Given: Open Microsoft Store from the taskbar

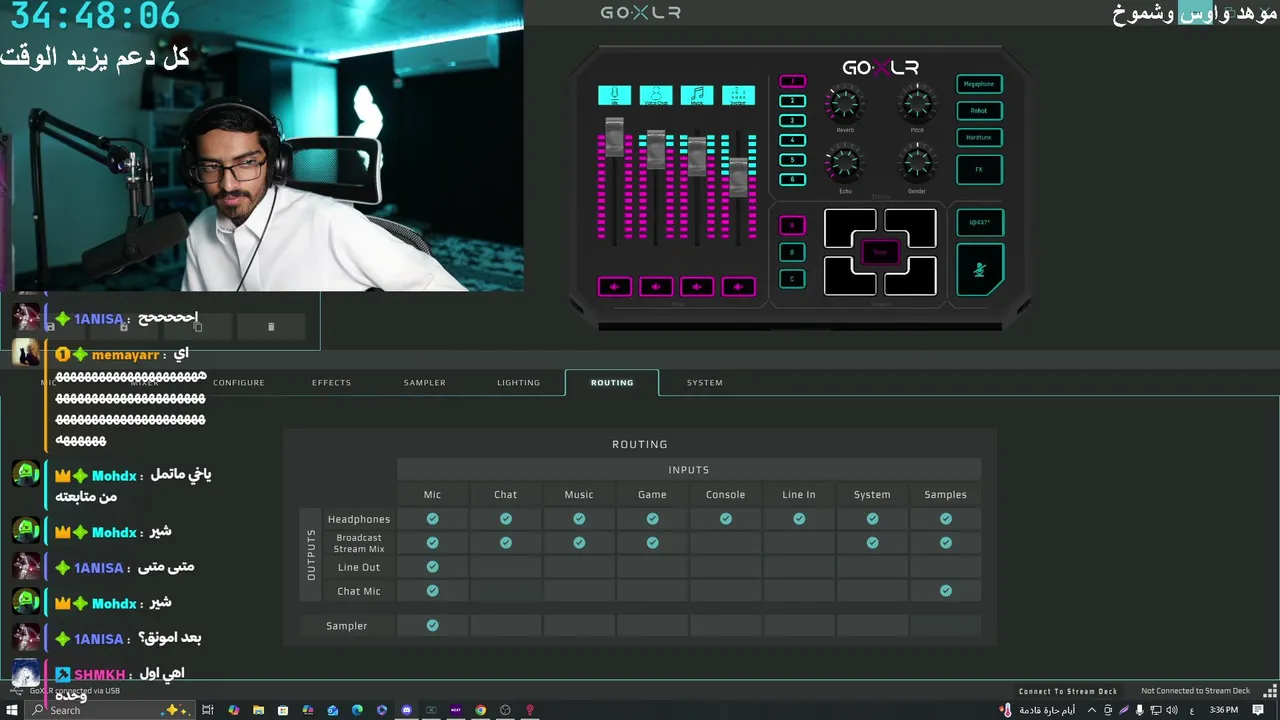Looking at the screenshot, I should pos(283,710).
